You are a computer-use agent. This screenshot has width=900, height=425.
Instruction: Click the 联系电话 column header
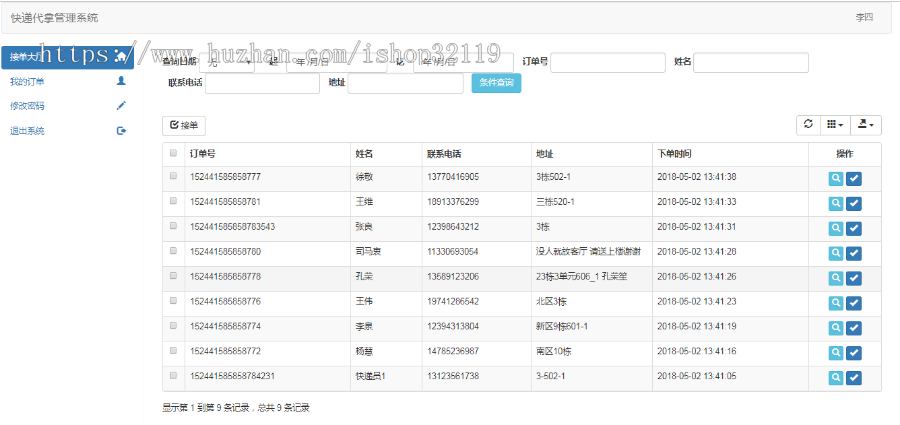click(x=476, y=154)
